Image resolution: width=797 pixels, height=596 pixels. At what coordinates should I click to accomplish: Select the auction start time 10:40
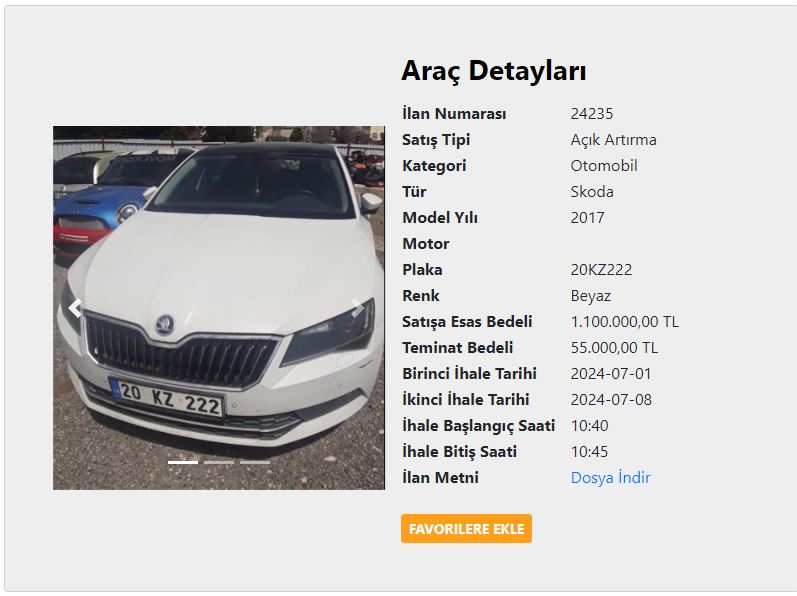pos(589,425)
